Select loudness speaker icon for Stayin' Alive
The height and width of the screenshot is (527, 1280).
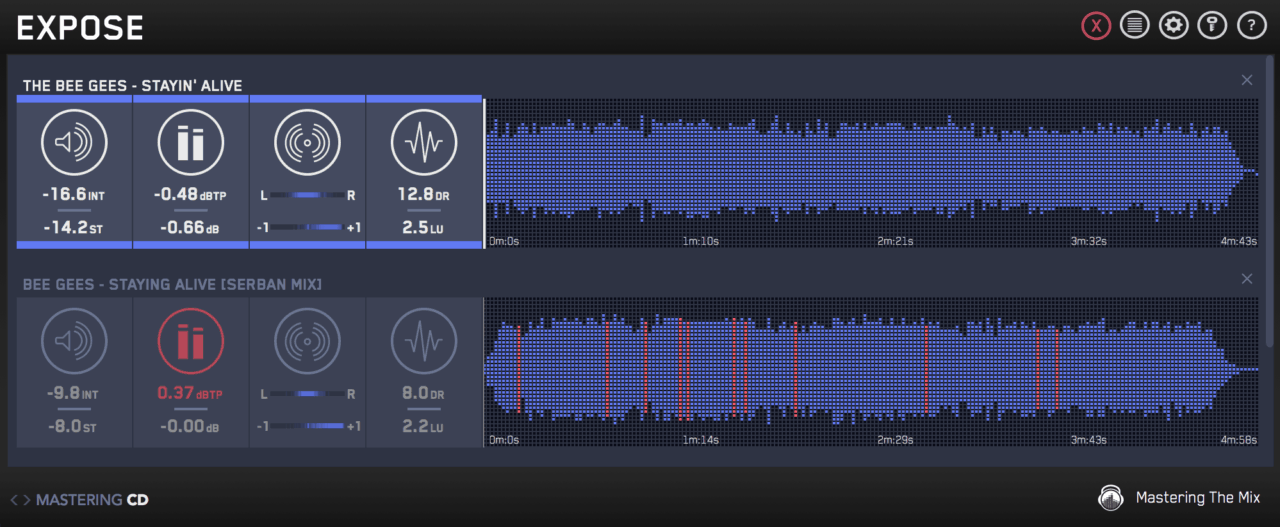[x=75, y=143]
